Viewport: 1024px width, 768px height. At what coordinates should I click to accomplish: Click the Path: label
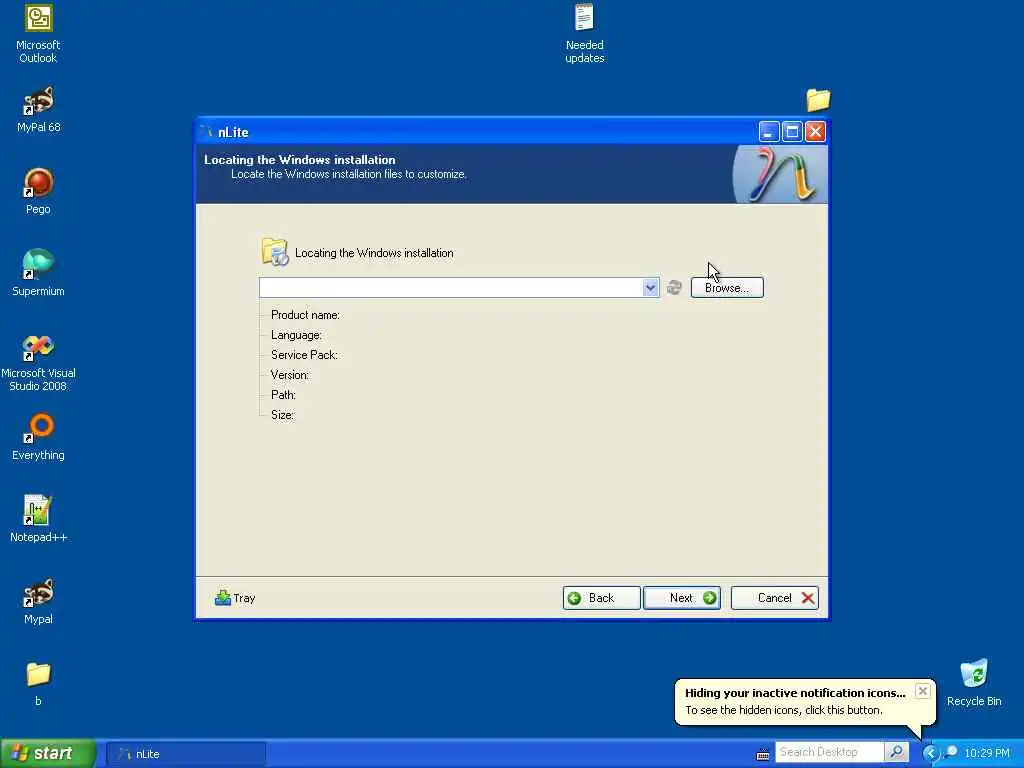(x=283, y=394)
